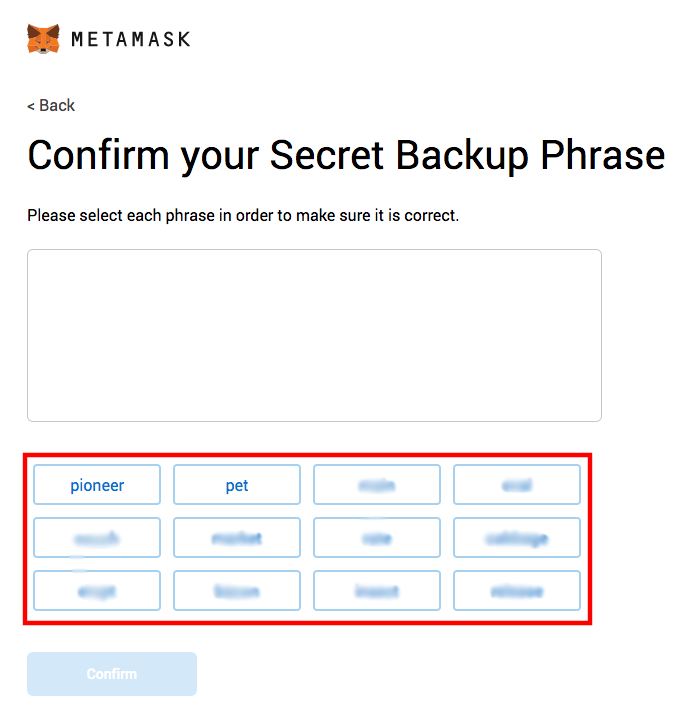Click the METAMASK wordmark text

tap(130, 40)
